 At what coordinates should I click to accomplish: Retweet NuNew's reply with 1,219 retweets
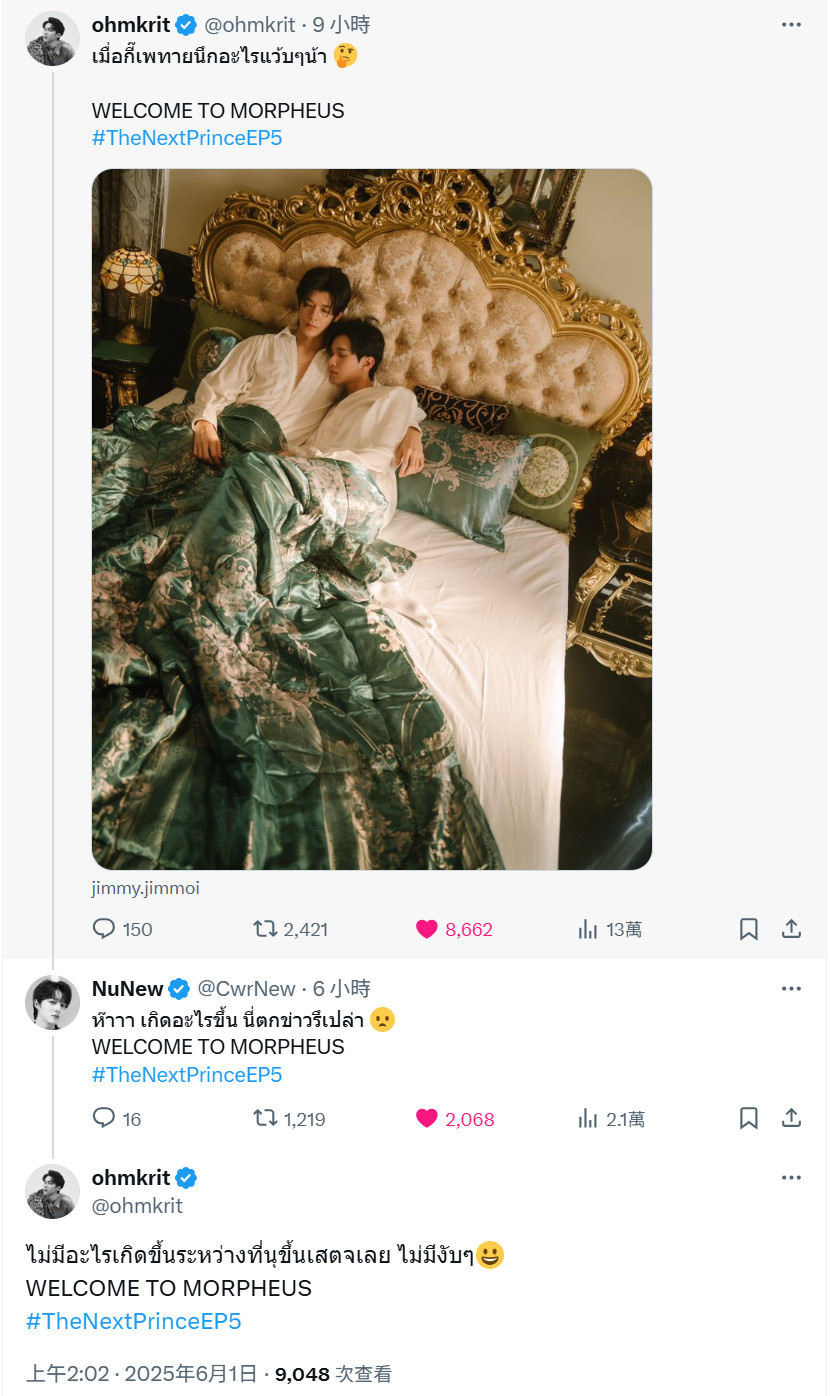pos(265,1118)
